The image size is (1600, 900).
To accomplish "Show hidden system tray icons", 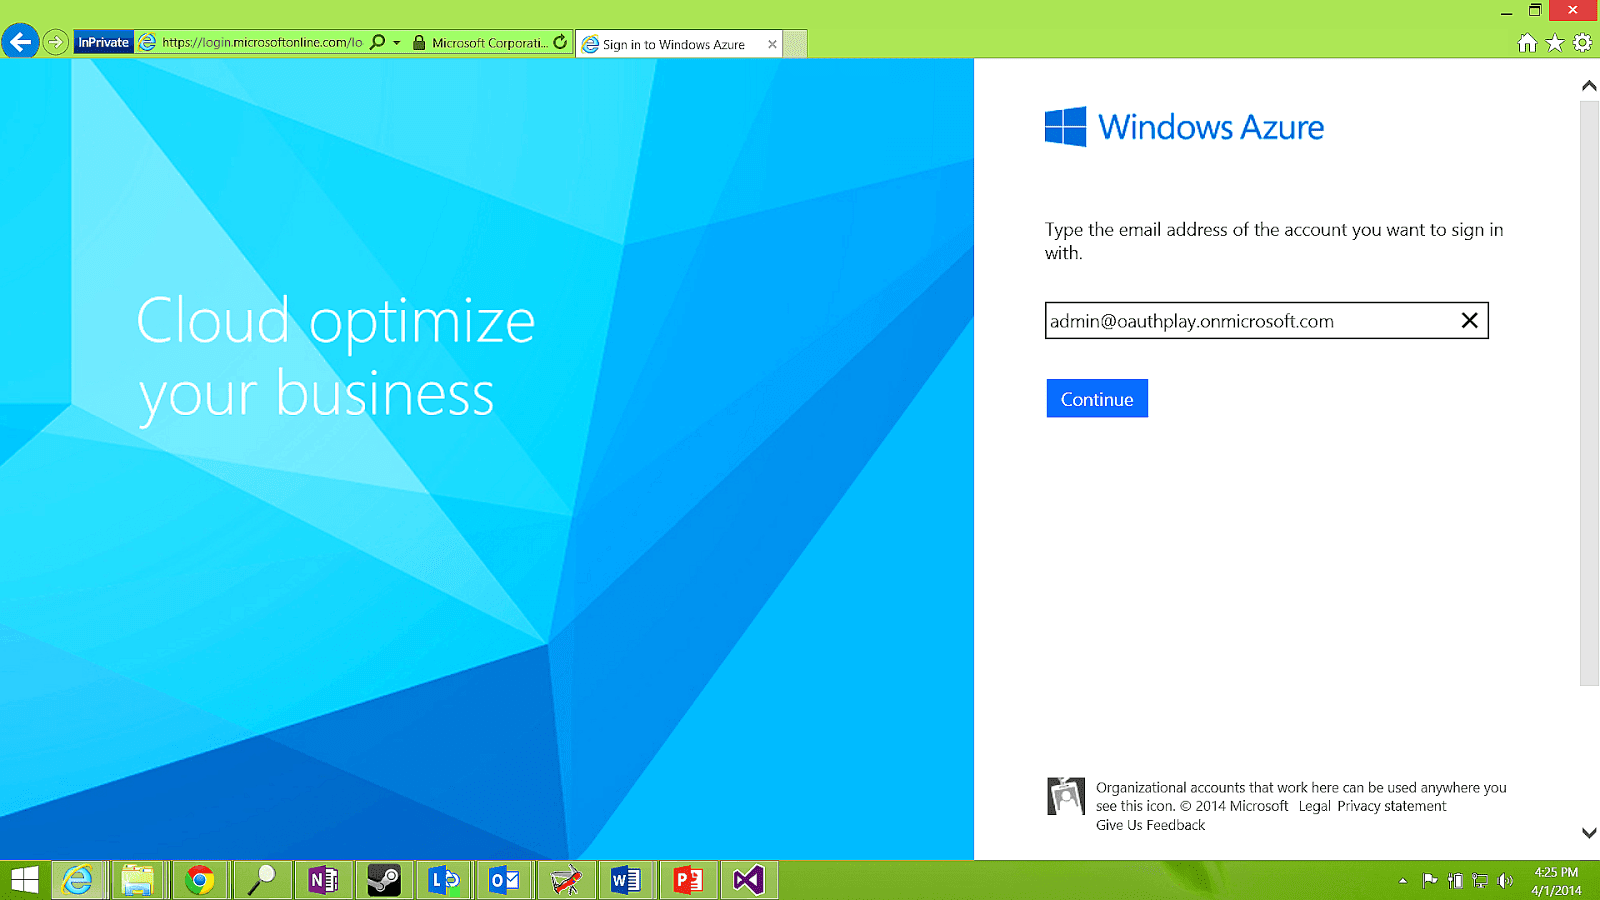I will tap(1403, 881).
